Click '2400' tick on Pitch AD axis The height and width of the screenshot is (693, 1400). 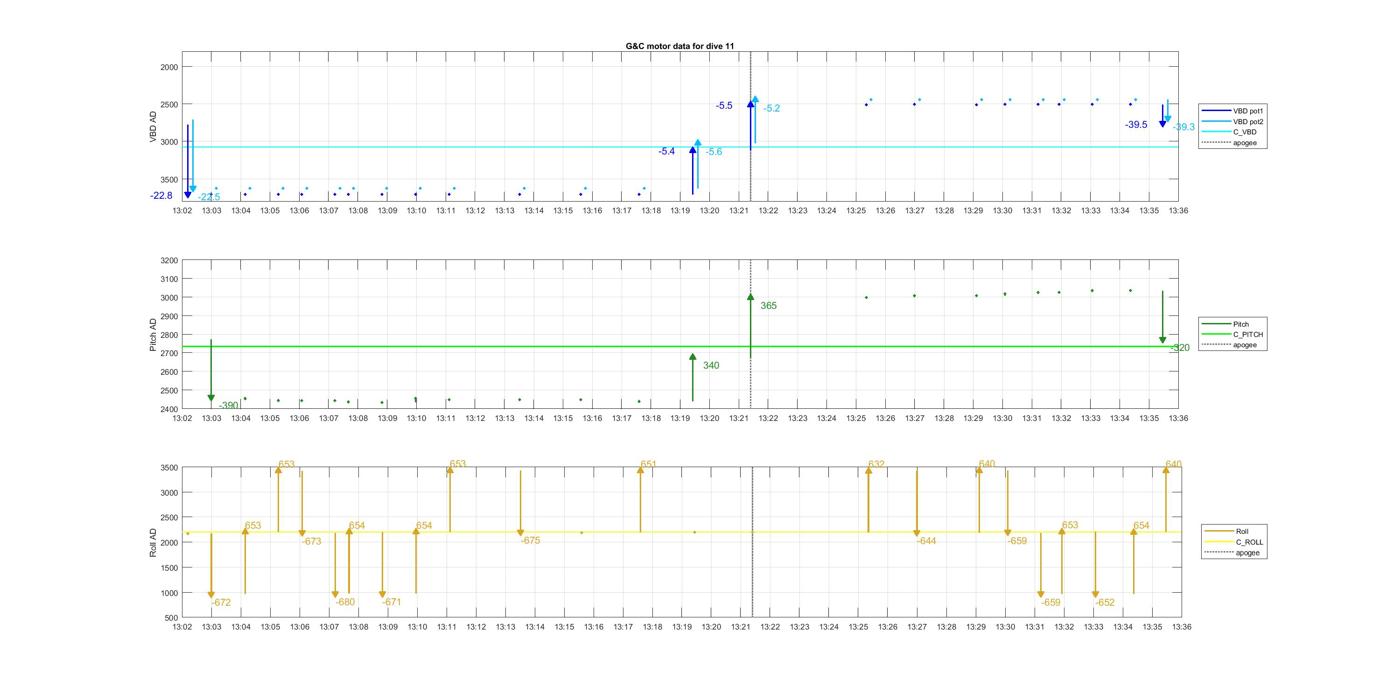[169, 409]
